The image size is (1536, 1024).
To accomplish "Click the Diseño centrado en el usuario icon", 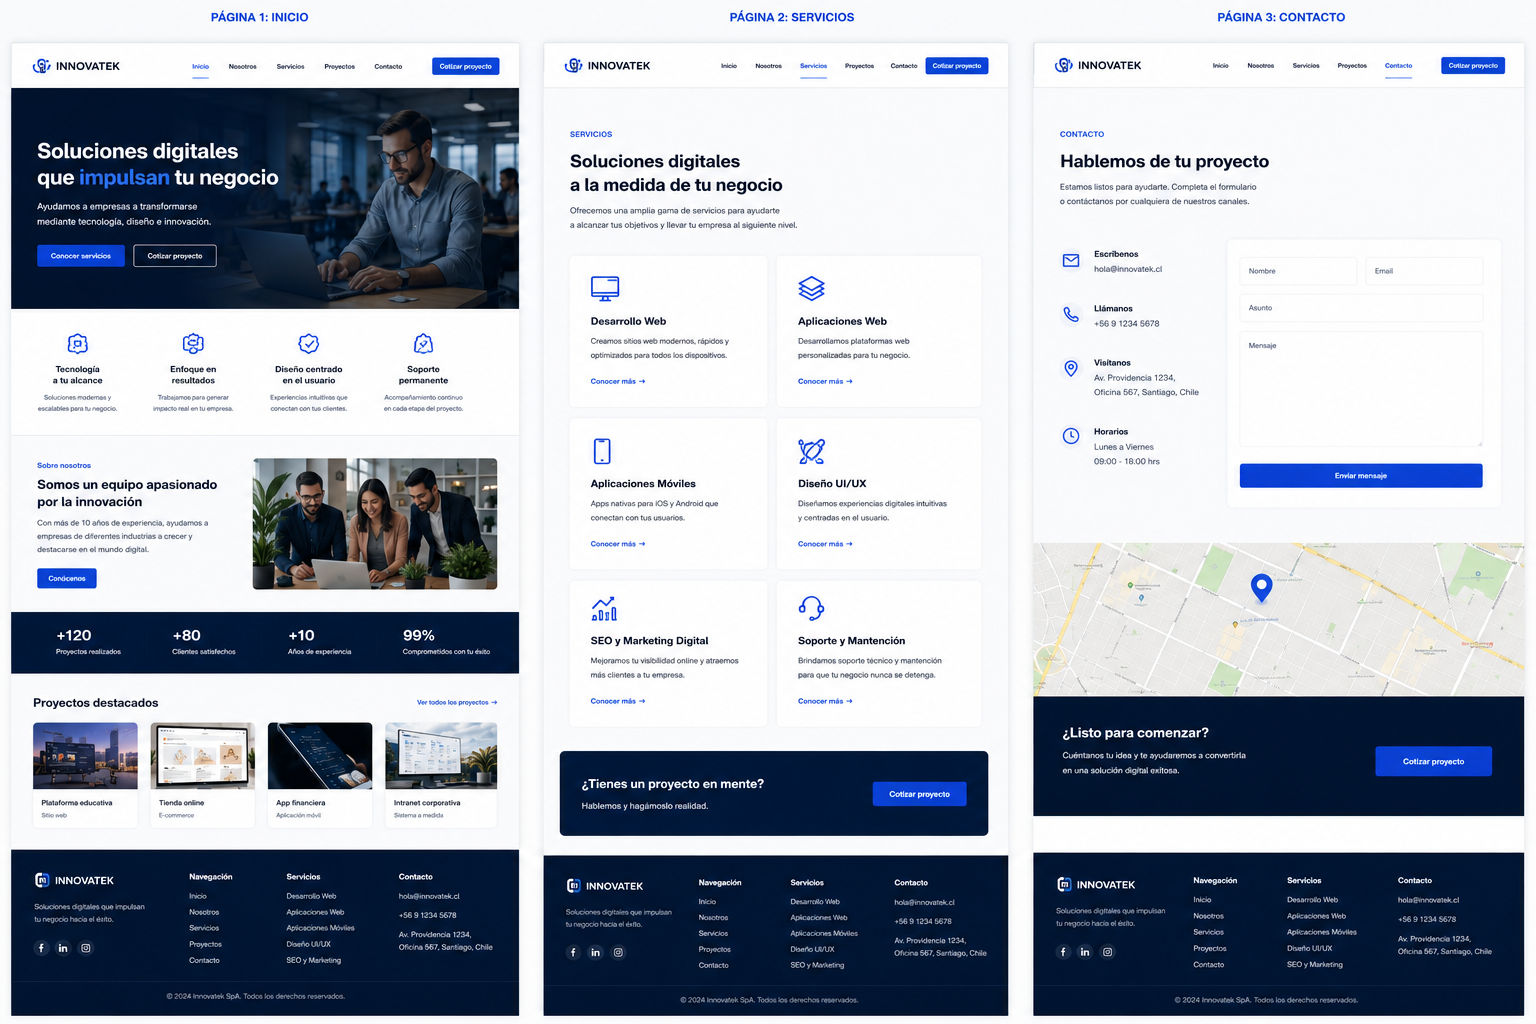I will tap(309, 344).
